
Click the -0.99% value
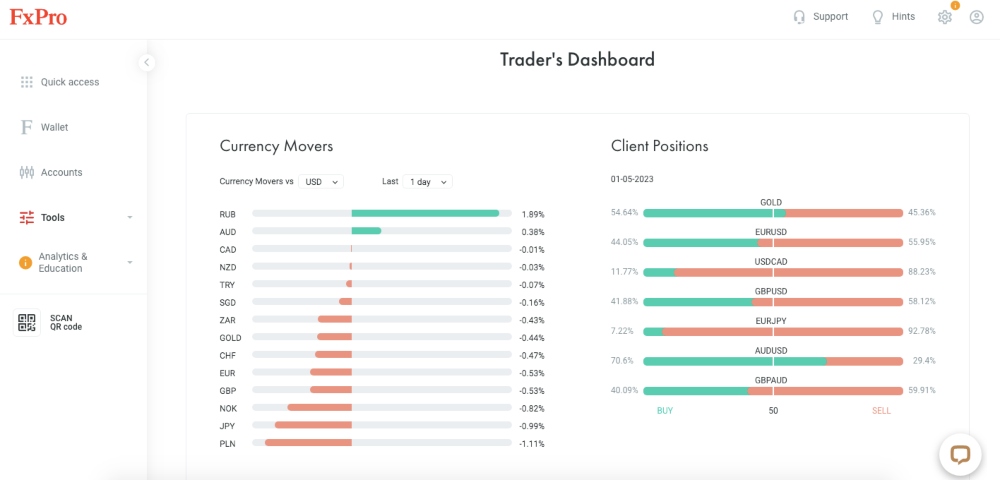532,426
